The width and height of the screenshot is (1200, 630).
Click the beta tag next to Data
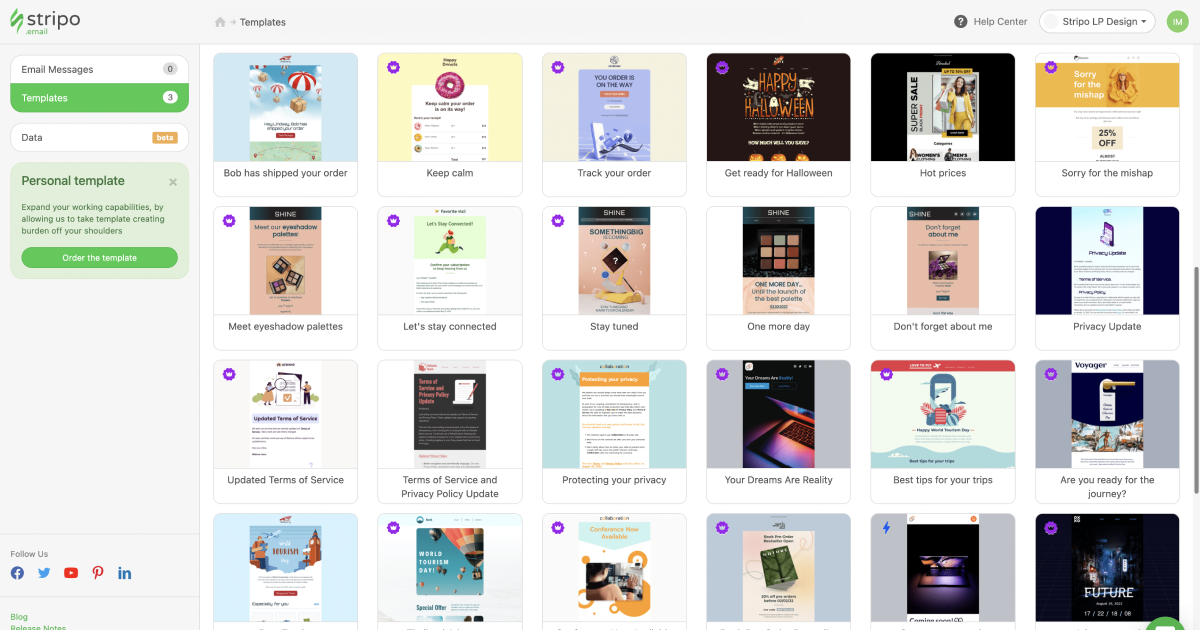coord(165,138)
